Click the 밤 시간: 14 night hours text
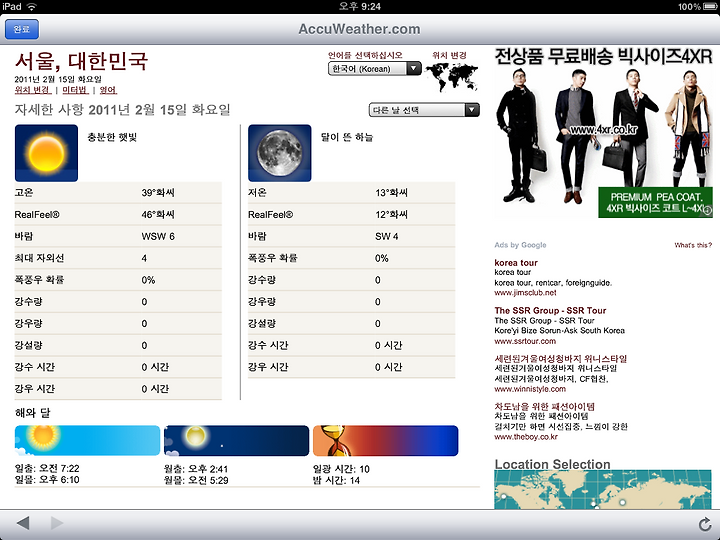720x540 pixels. point(336,480)
